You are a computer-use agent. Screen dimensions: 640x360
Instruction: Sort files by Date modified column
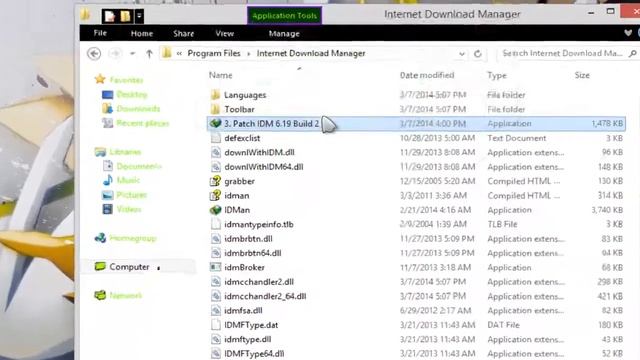pos(427,75)
